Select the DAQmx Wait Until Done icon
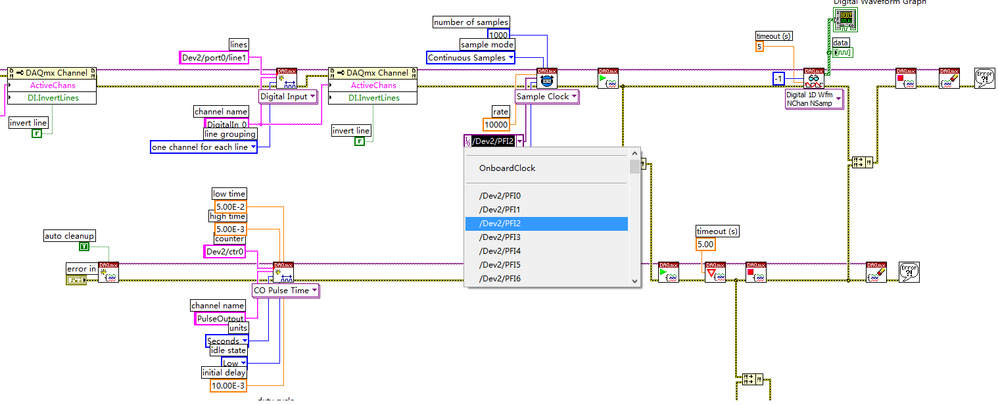The height and width of the screenshot is (405, 998). click(715, 272)
